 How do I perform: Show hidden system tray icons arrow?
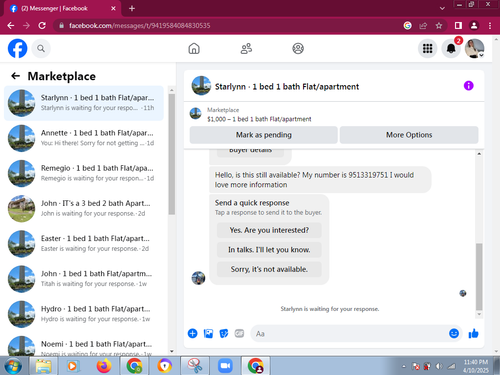pyautogui.click(x=404, y=366)
